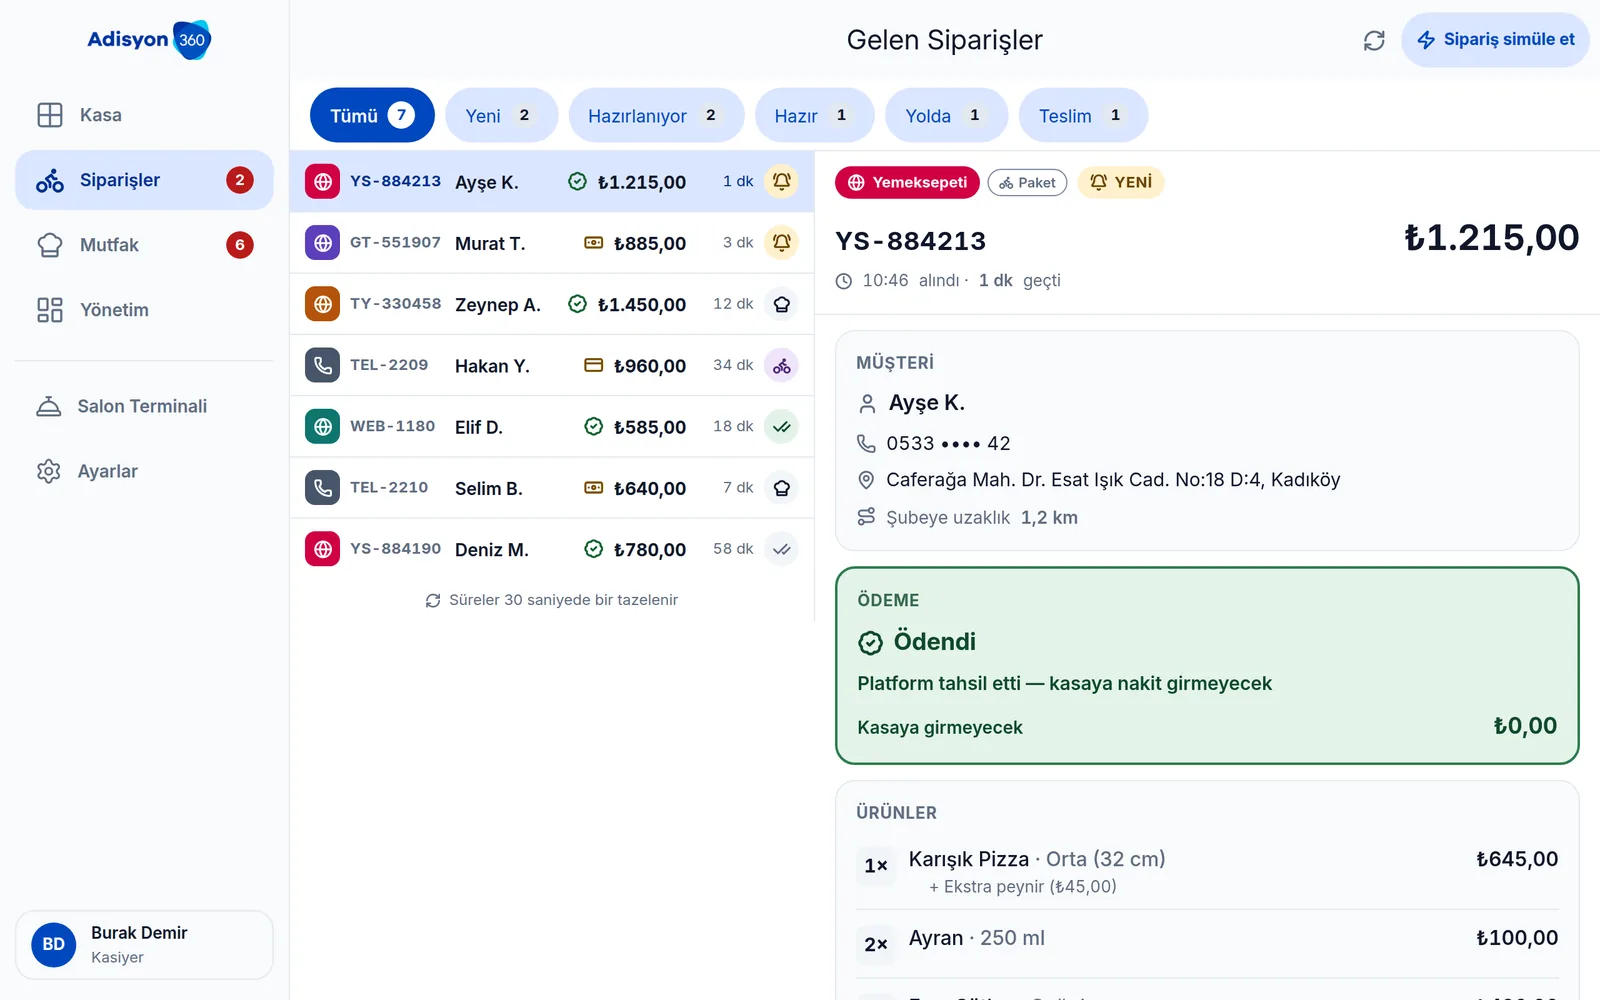
Task: Open Ayarlar settings
Action: pyautogui.click(x=144, y=471)
